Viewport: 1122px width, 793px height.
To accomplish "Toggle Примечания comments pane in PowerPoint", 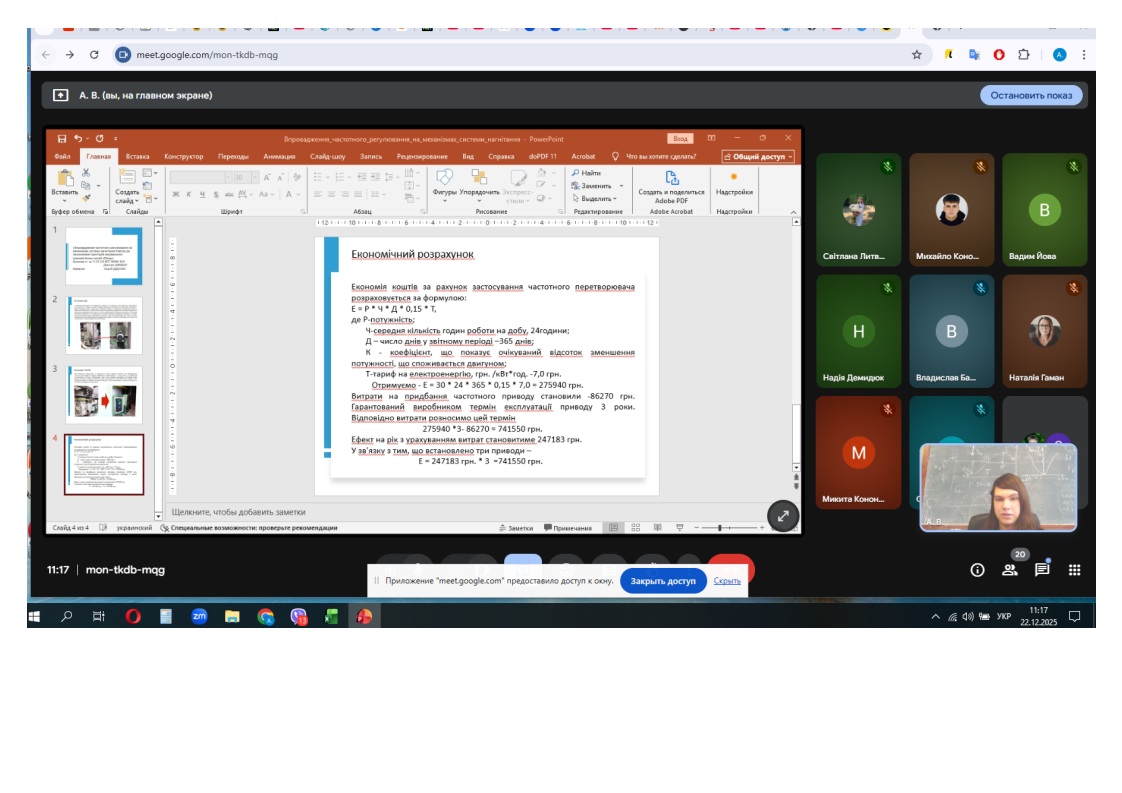I will tap(567, 528).
